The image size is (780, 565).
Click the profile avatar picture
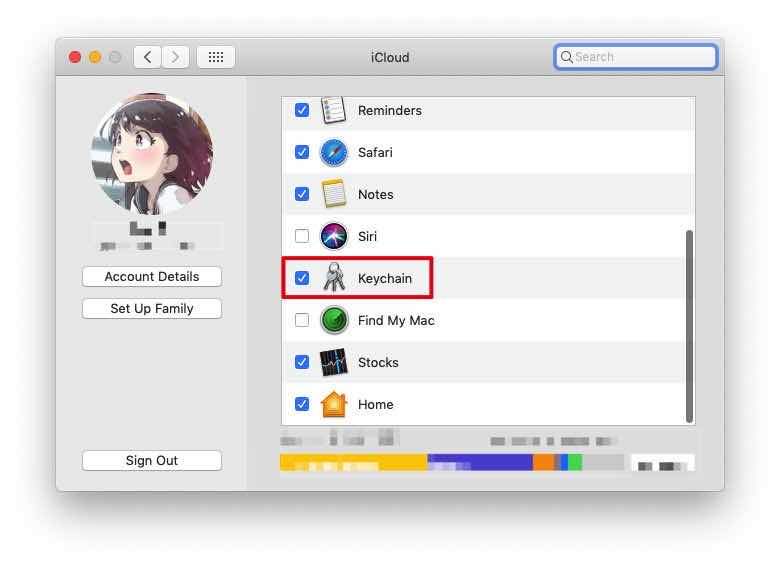tap(152, 153)
